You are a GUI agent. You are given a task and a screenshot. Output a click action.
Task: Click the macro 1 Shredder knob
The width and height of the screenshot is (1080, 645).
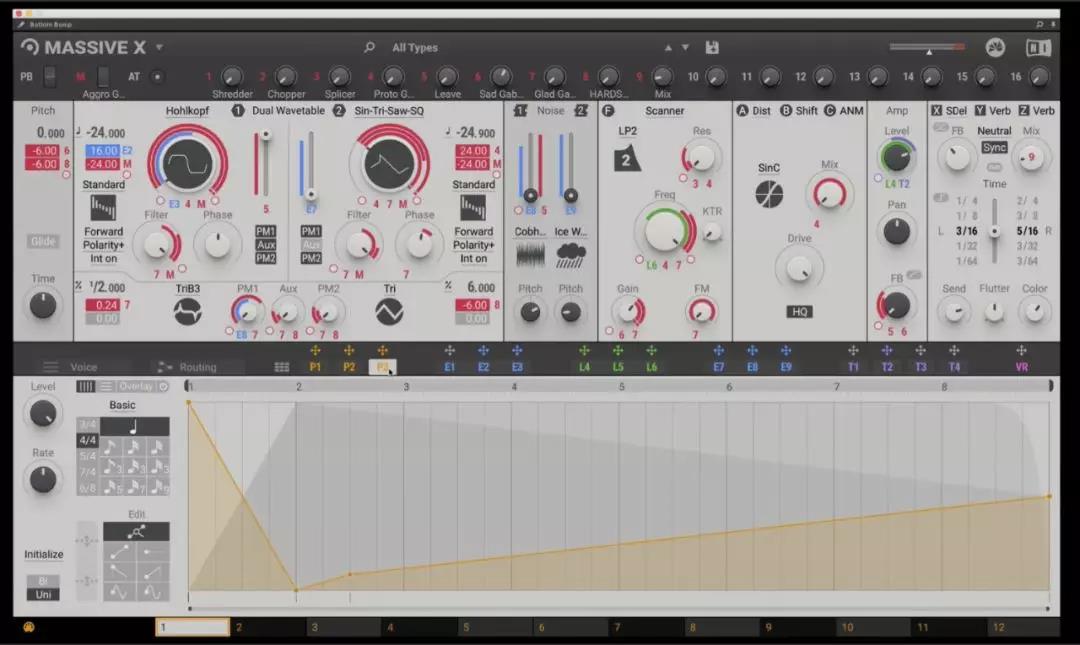231,76
